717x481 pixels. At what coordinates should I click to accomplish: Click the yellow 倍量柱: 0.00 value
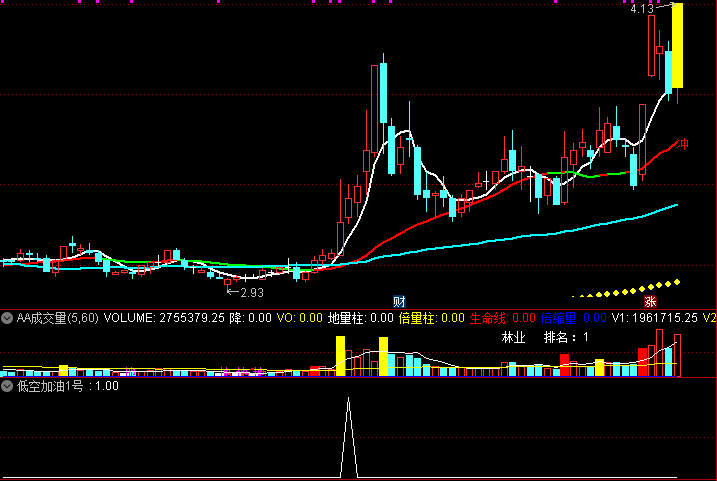point(432,318)
